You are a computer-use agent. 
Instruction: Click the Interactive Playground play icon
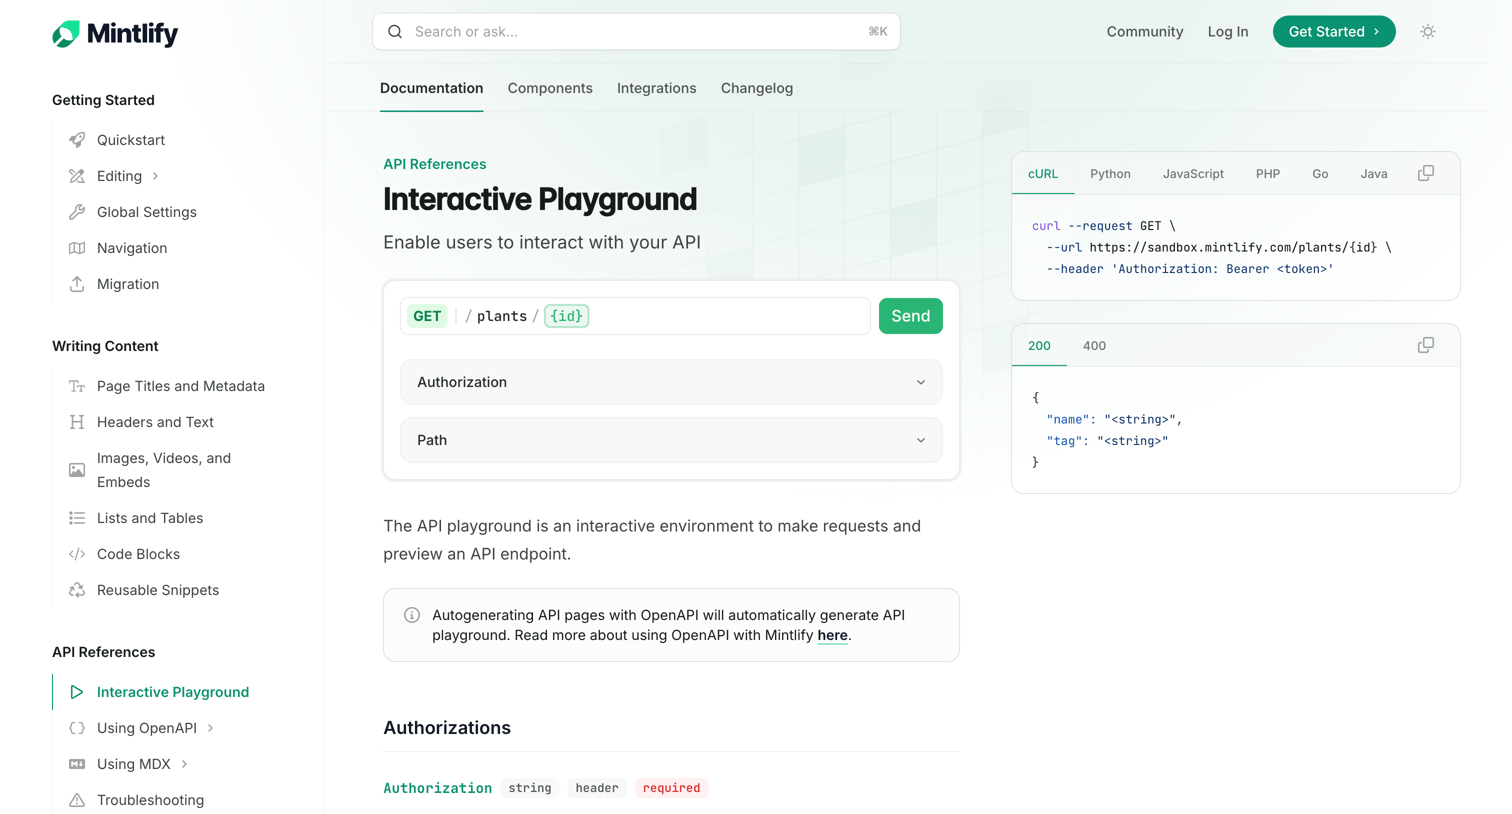pos(77,692)
